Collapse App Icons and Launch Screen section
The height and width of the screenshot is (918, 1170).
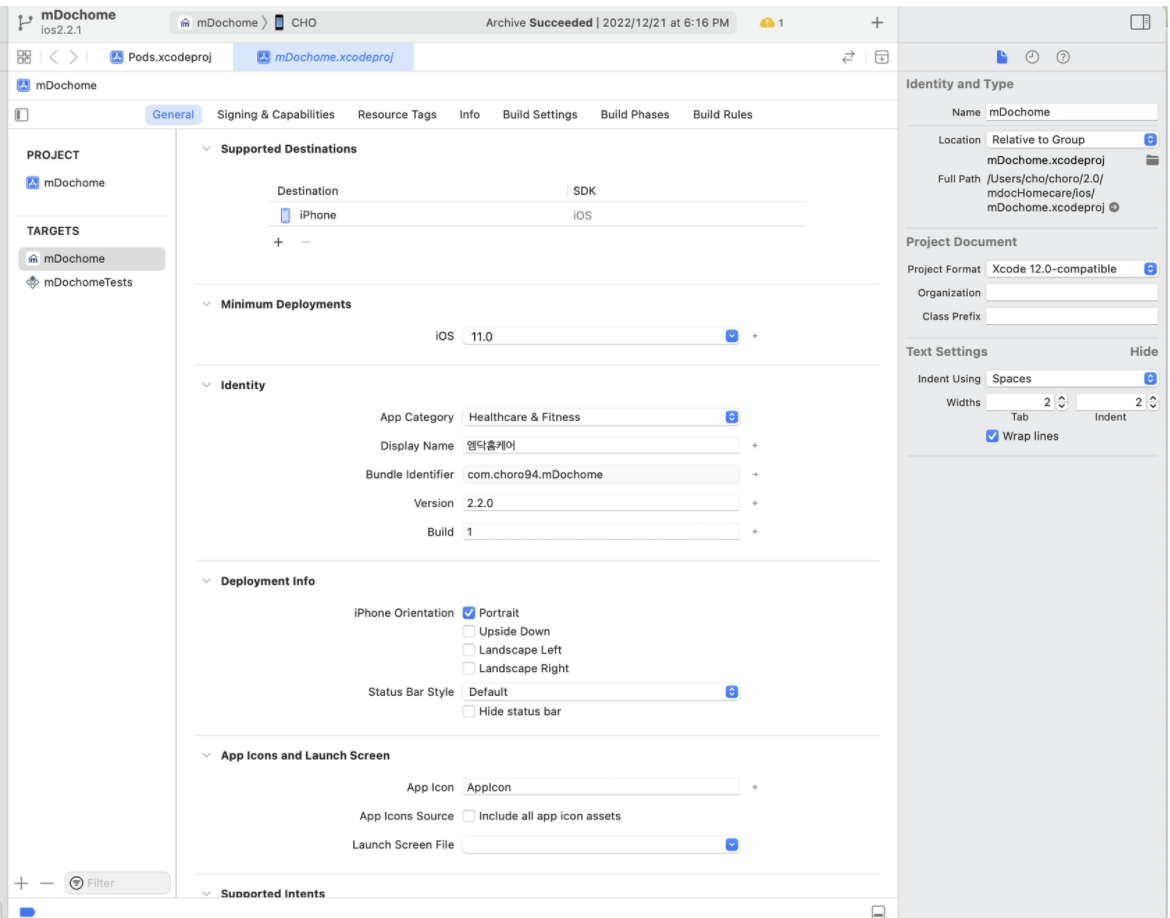click(207, 755)
